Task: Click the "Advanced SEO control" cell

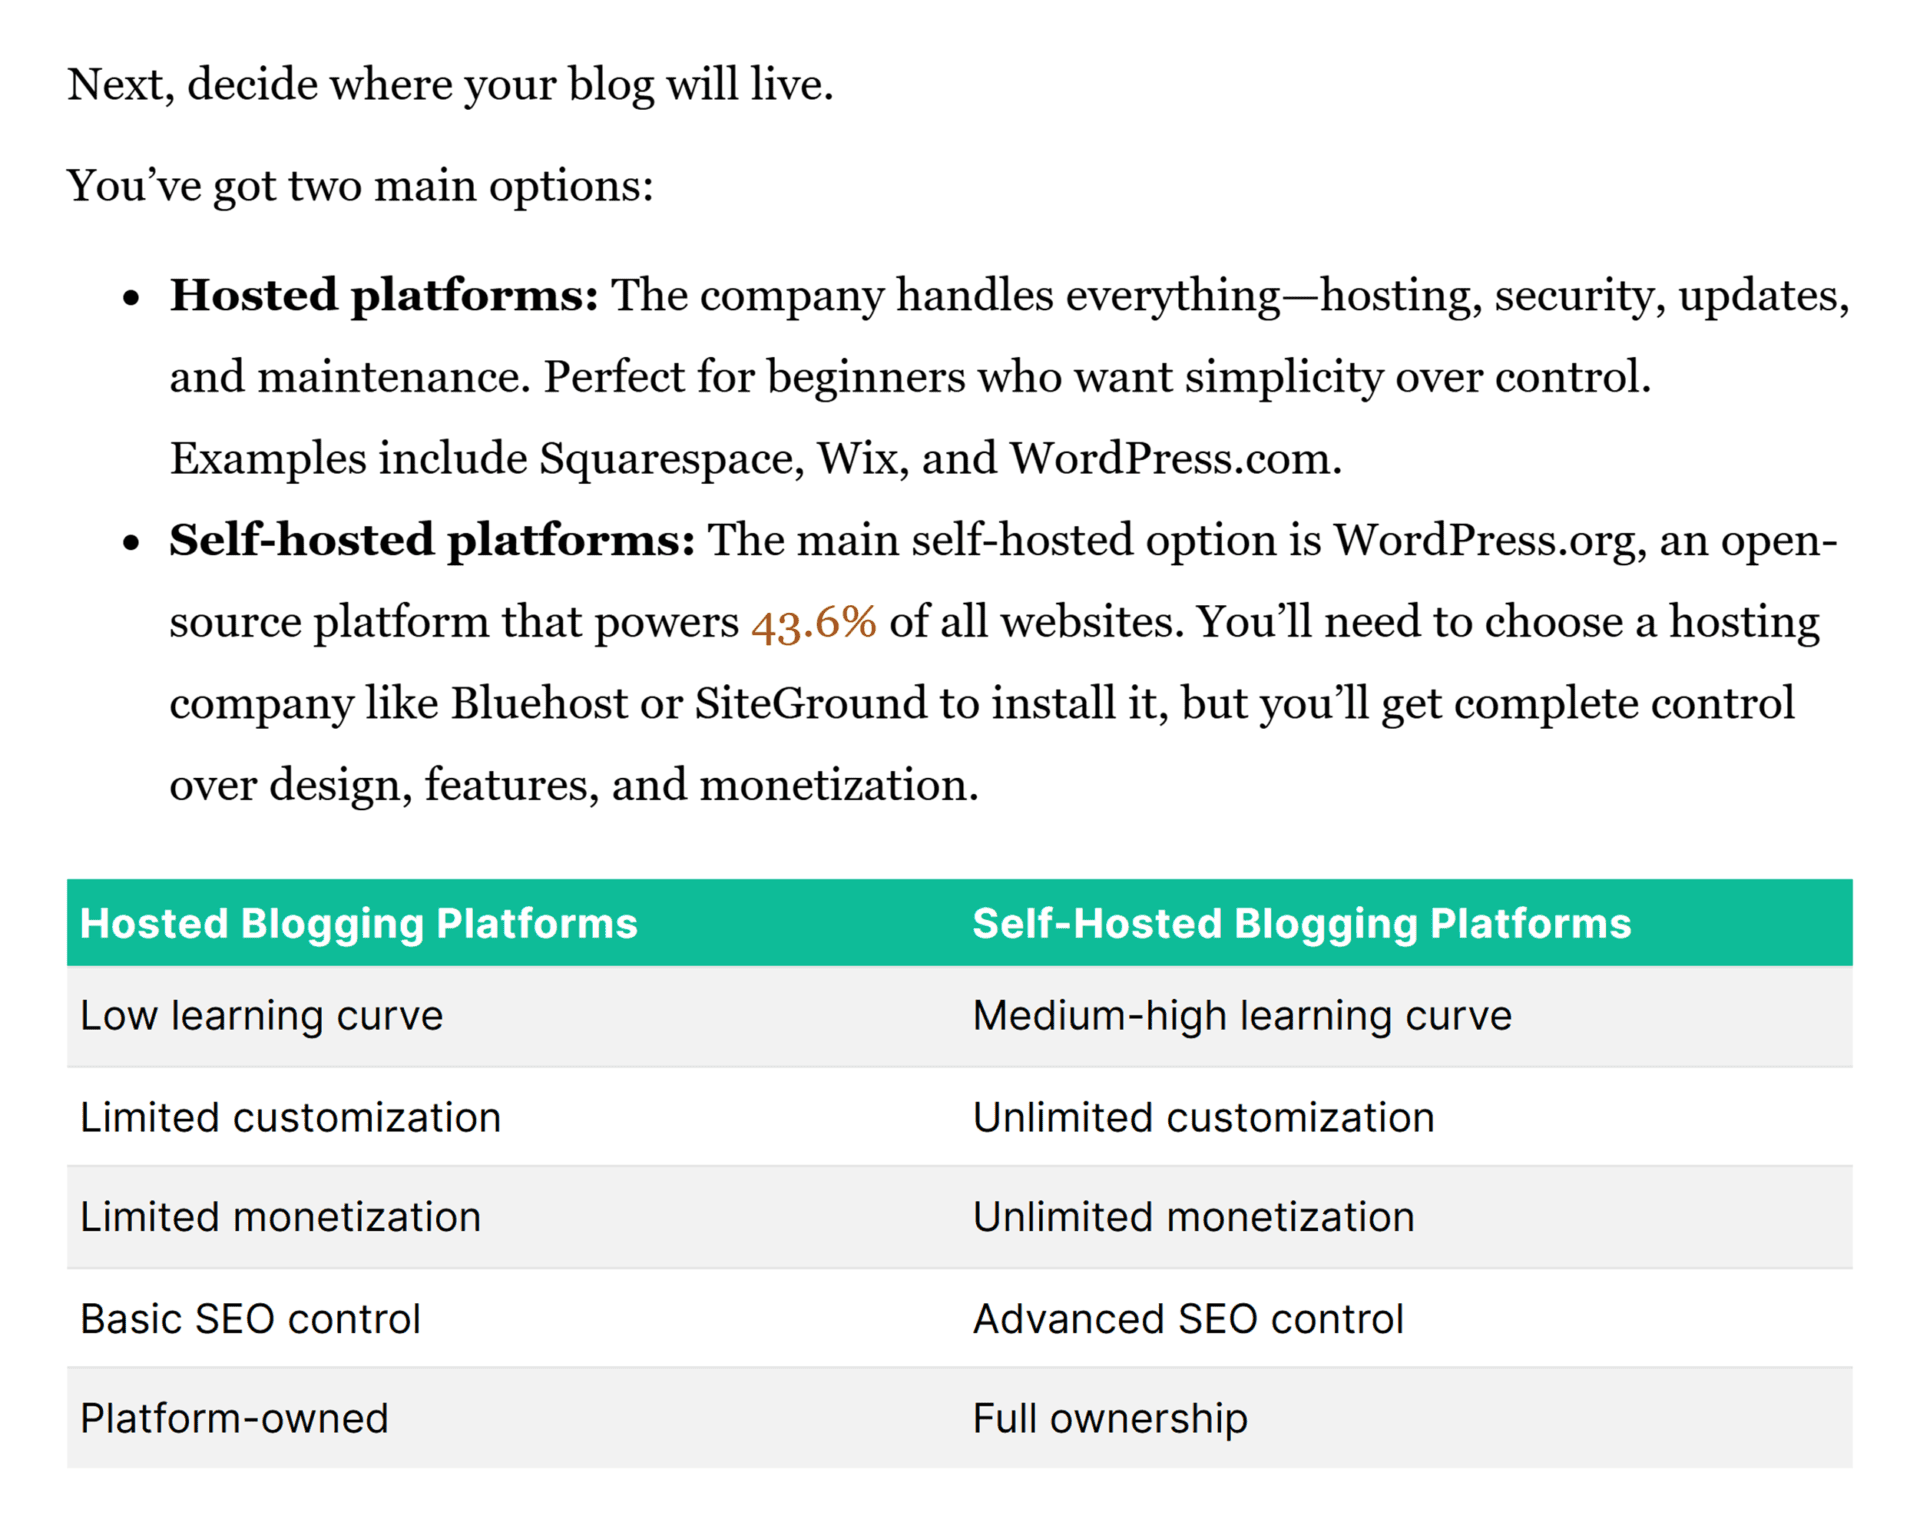Action: 1188,1319
